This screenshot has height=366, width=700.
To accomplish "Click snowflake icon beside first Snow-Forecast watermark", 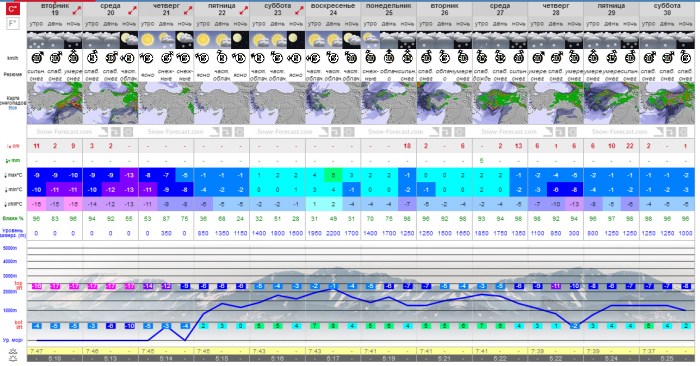I will (x=128, y=132).
